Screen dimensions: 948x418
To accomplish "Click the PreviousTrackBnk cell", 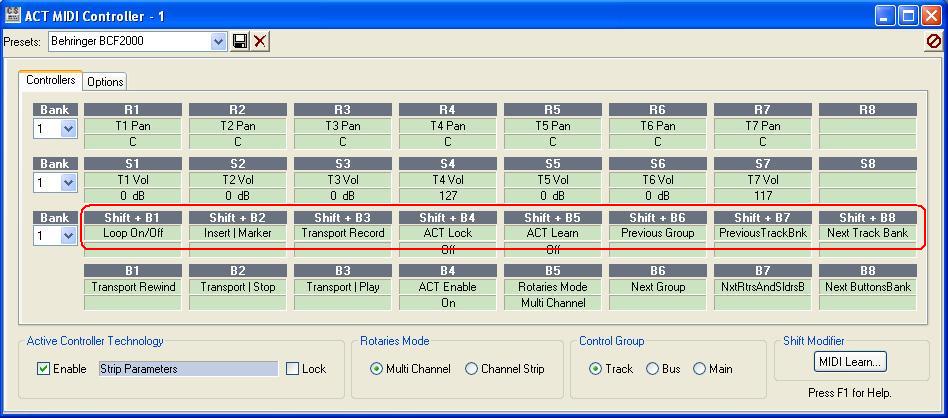I will pyautogui.click(x=762, y=233).
